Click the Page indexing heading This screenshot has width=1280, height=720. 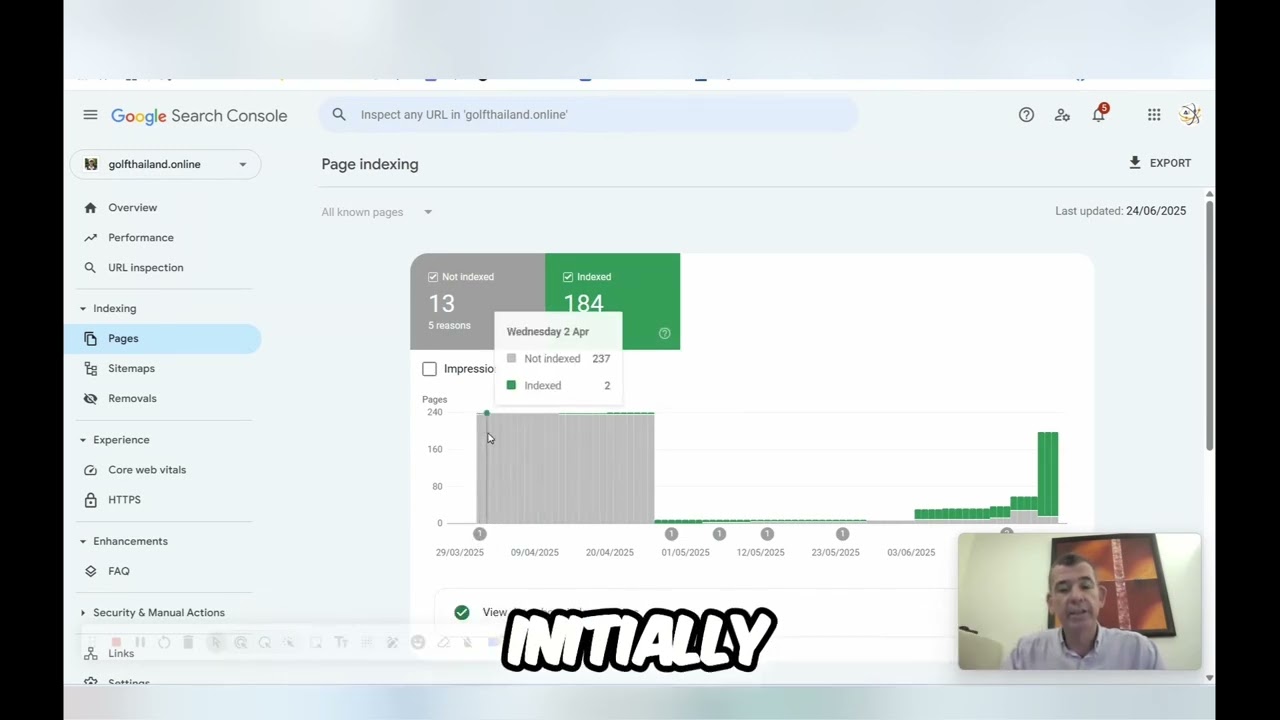click(x=370, y=164)
